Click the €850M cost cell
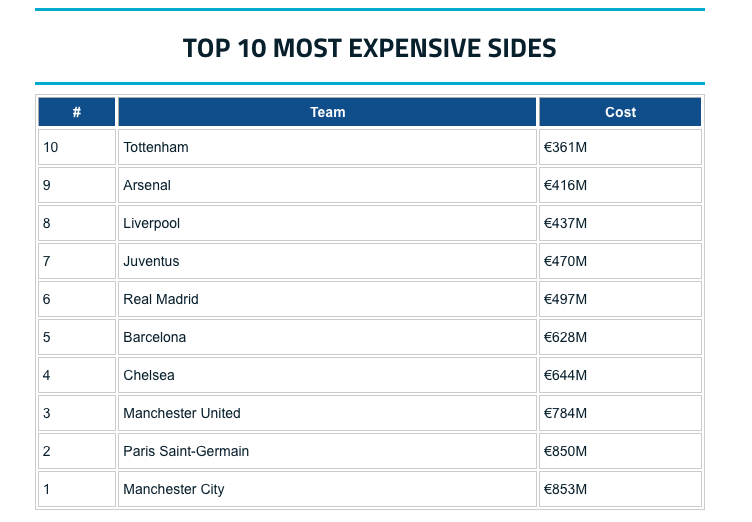 point(565,451)
